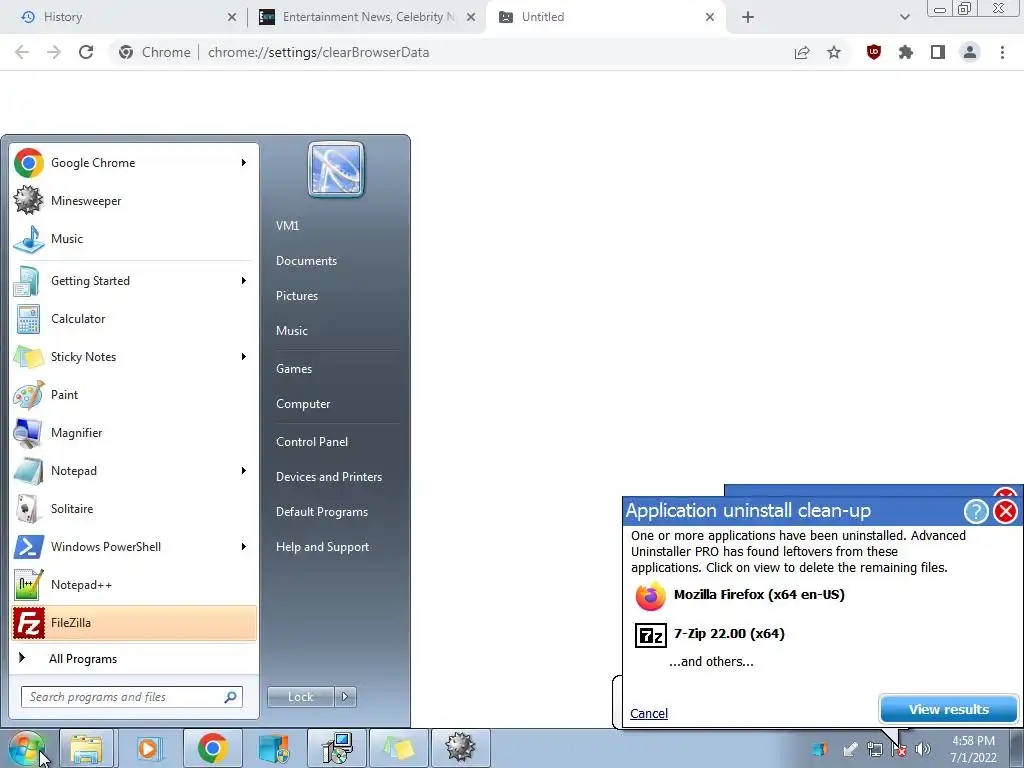Open Notepad++ from the Start menu
The height and width of the screenshot is (768, 1024).
coord(134,584)
